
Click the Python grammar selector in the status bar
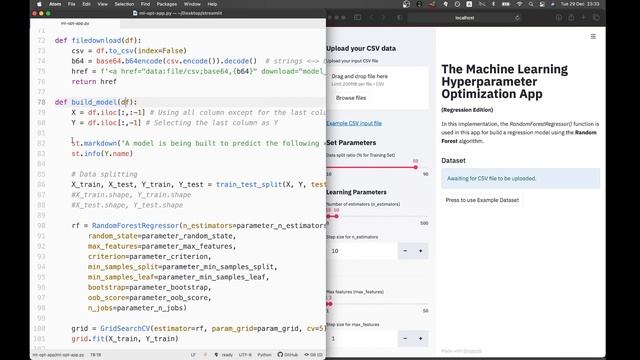pyautogui.click(x=264, y=355)
